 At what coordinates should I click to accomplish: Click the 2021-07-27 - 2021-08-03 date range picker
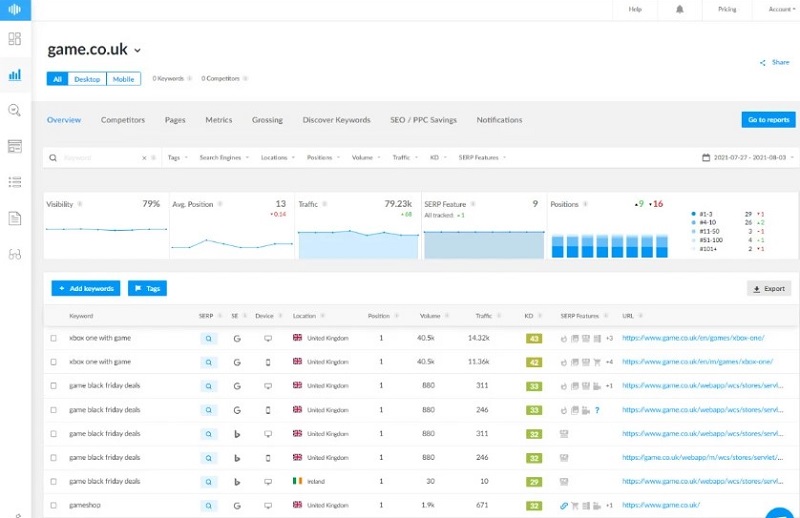[x=749, y=158]
